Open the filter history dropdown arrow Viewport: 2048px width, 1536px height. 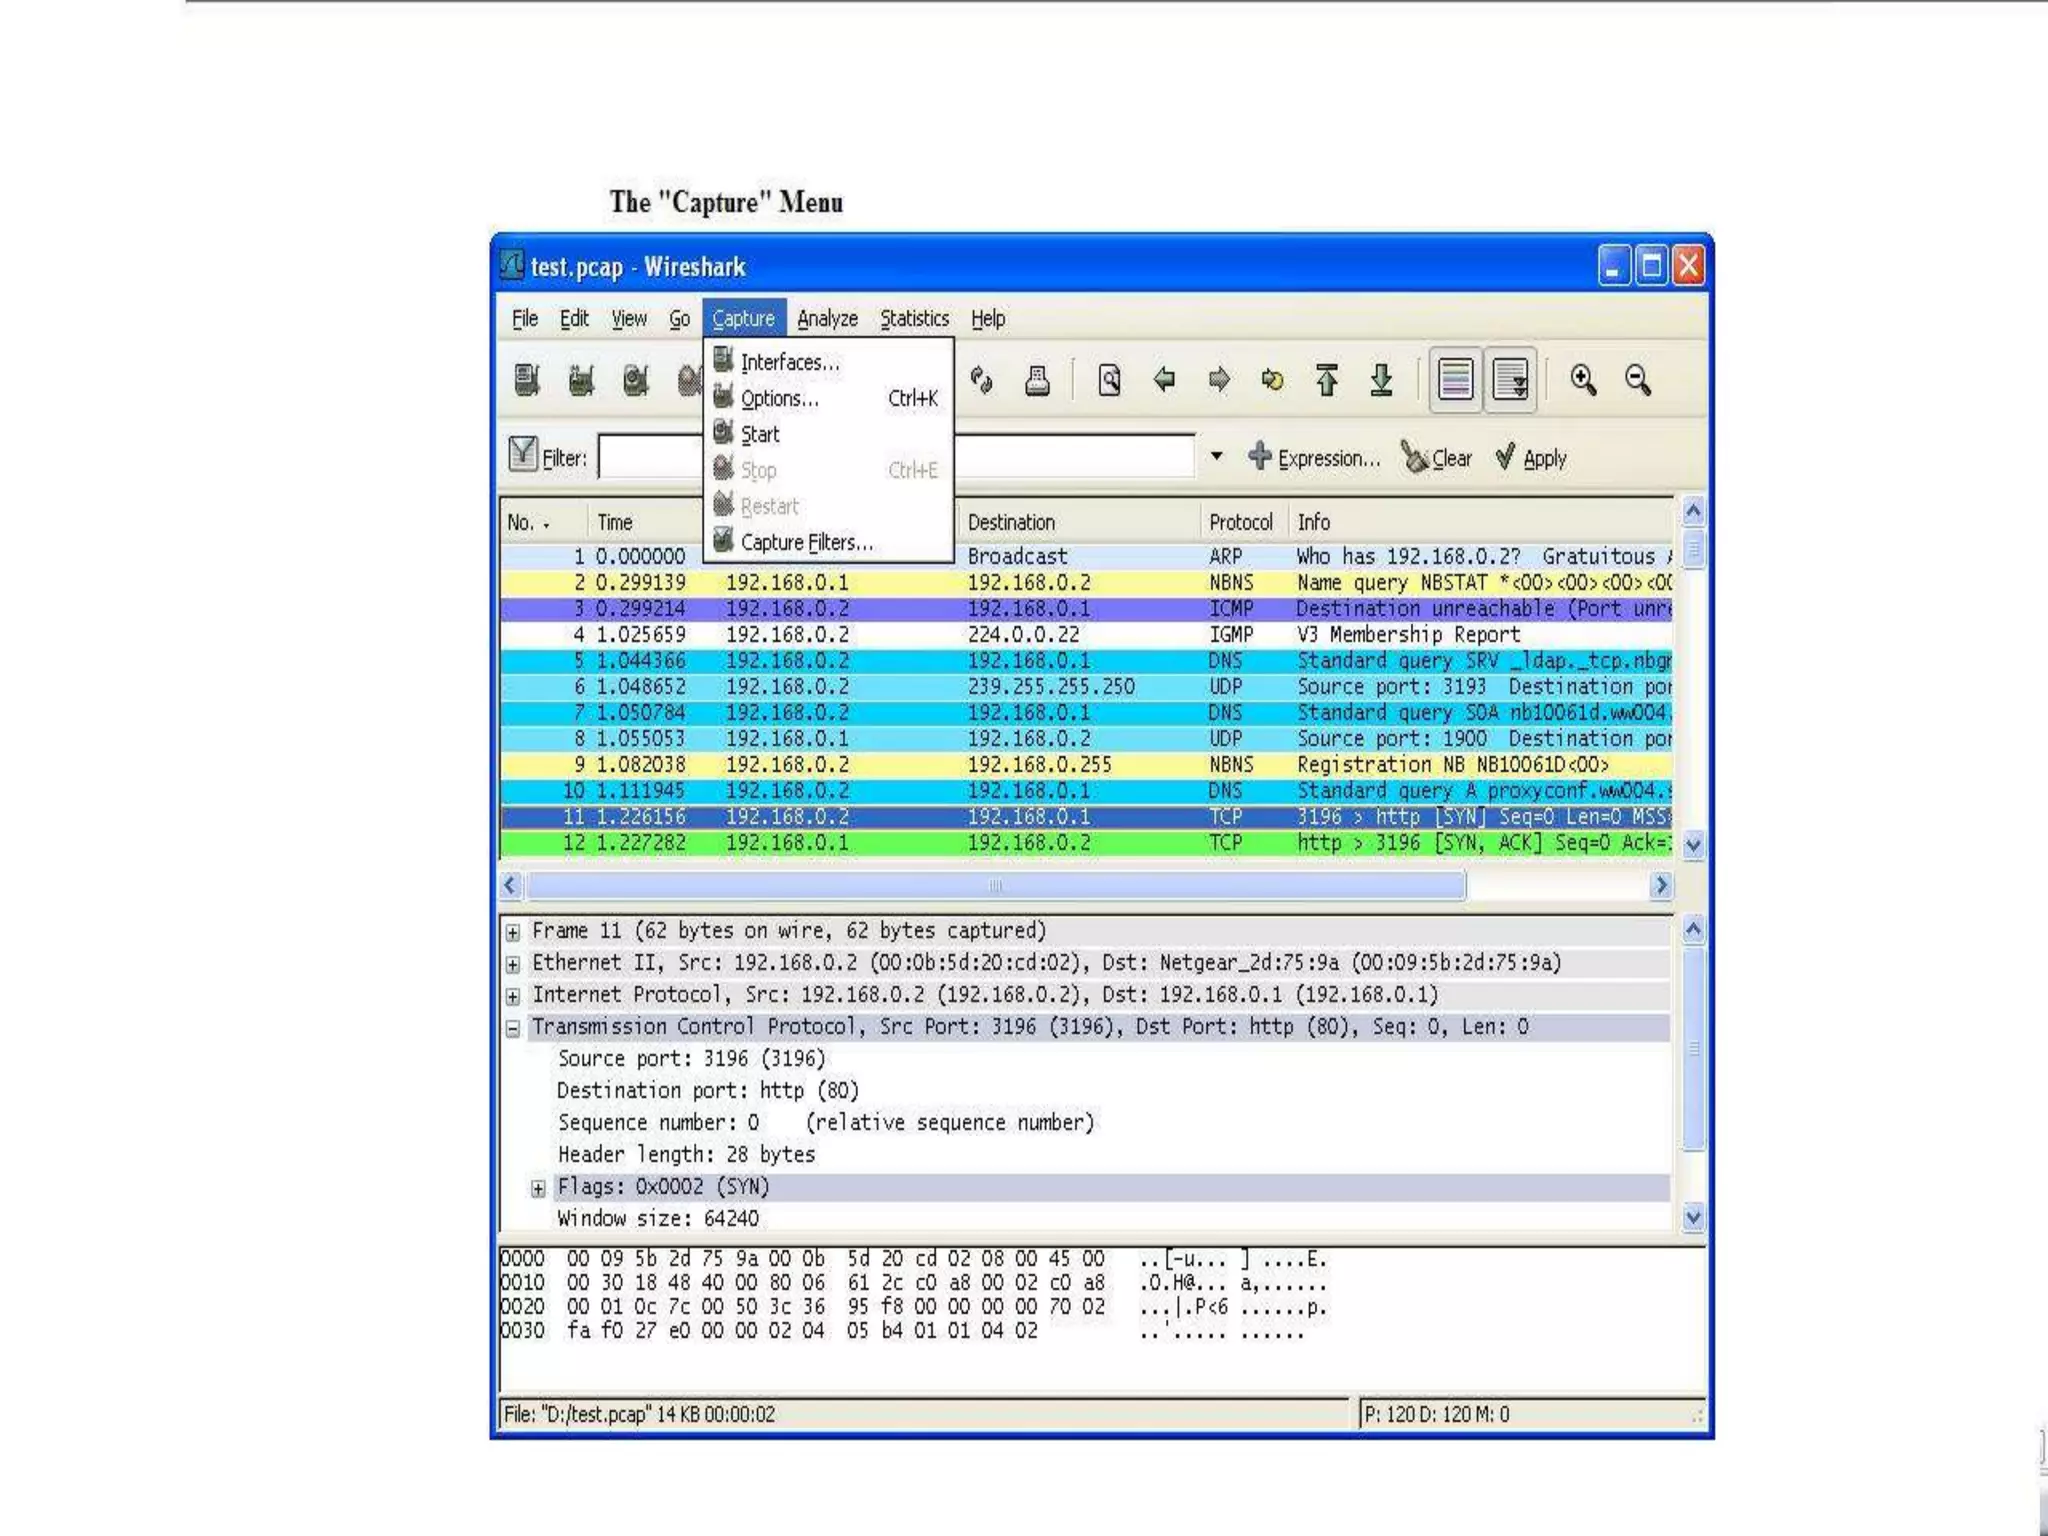(1216, 457)
